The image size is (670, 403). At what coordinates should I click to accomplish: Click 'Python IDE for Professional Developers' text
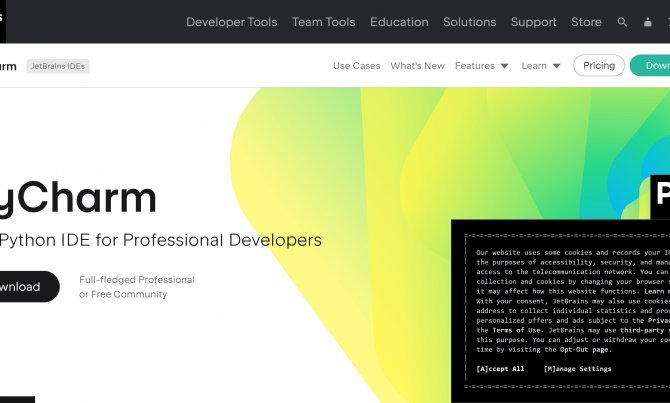pos(161,240)
